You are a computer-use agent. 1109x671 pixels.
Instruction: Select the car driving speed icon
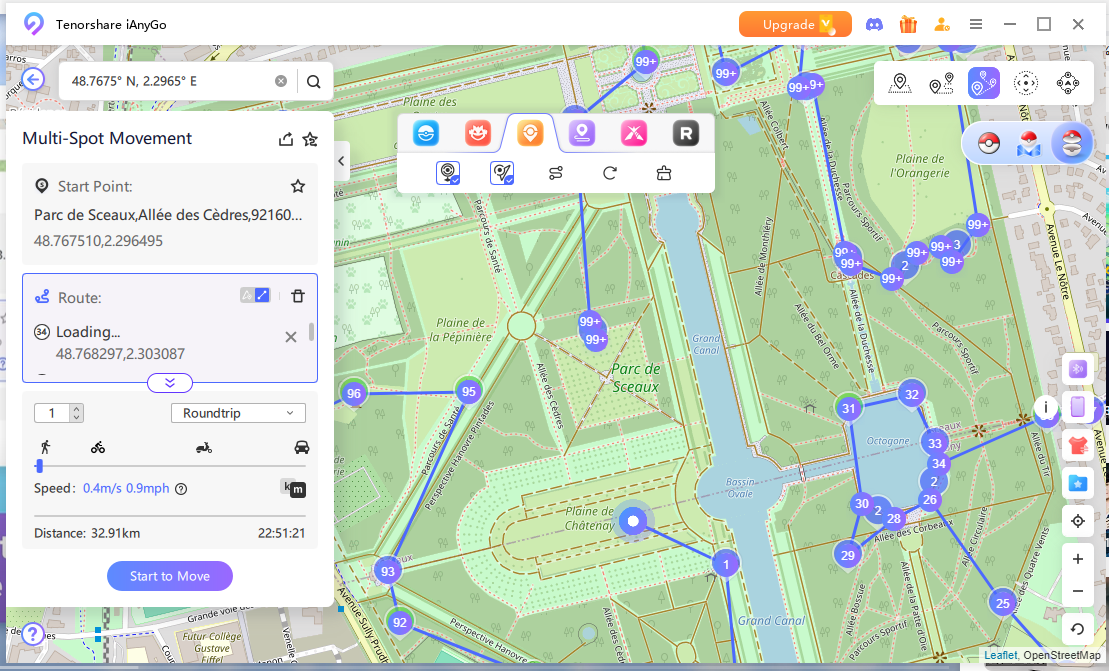tap(301, 448)
